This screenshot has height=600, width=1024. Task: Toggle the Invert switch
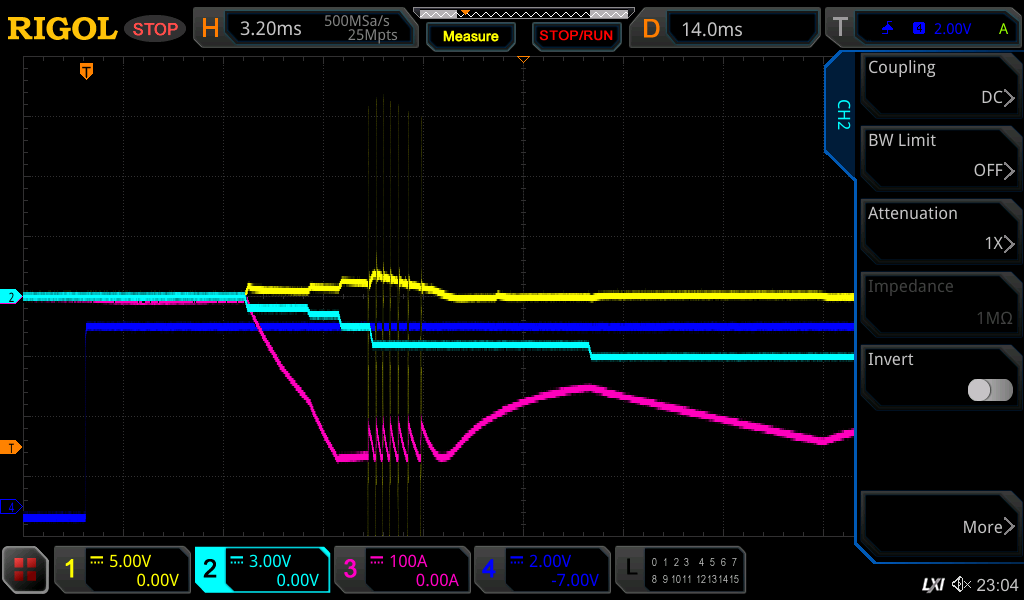(x=990, y=390)
